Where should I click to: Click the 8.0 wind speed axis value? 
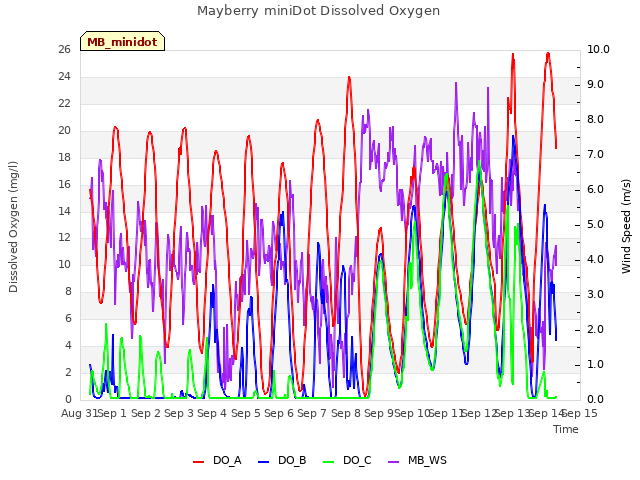click(x=595, y=120)
